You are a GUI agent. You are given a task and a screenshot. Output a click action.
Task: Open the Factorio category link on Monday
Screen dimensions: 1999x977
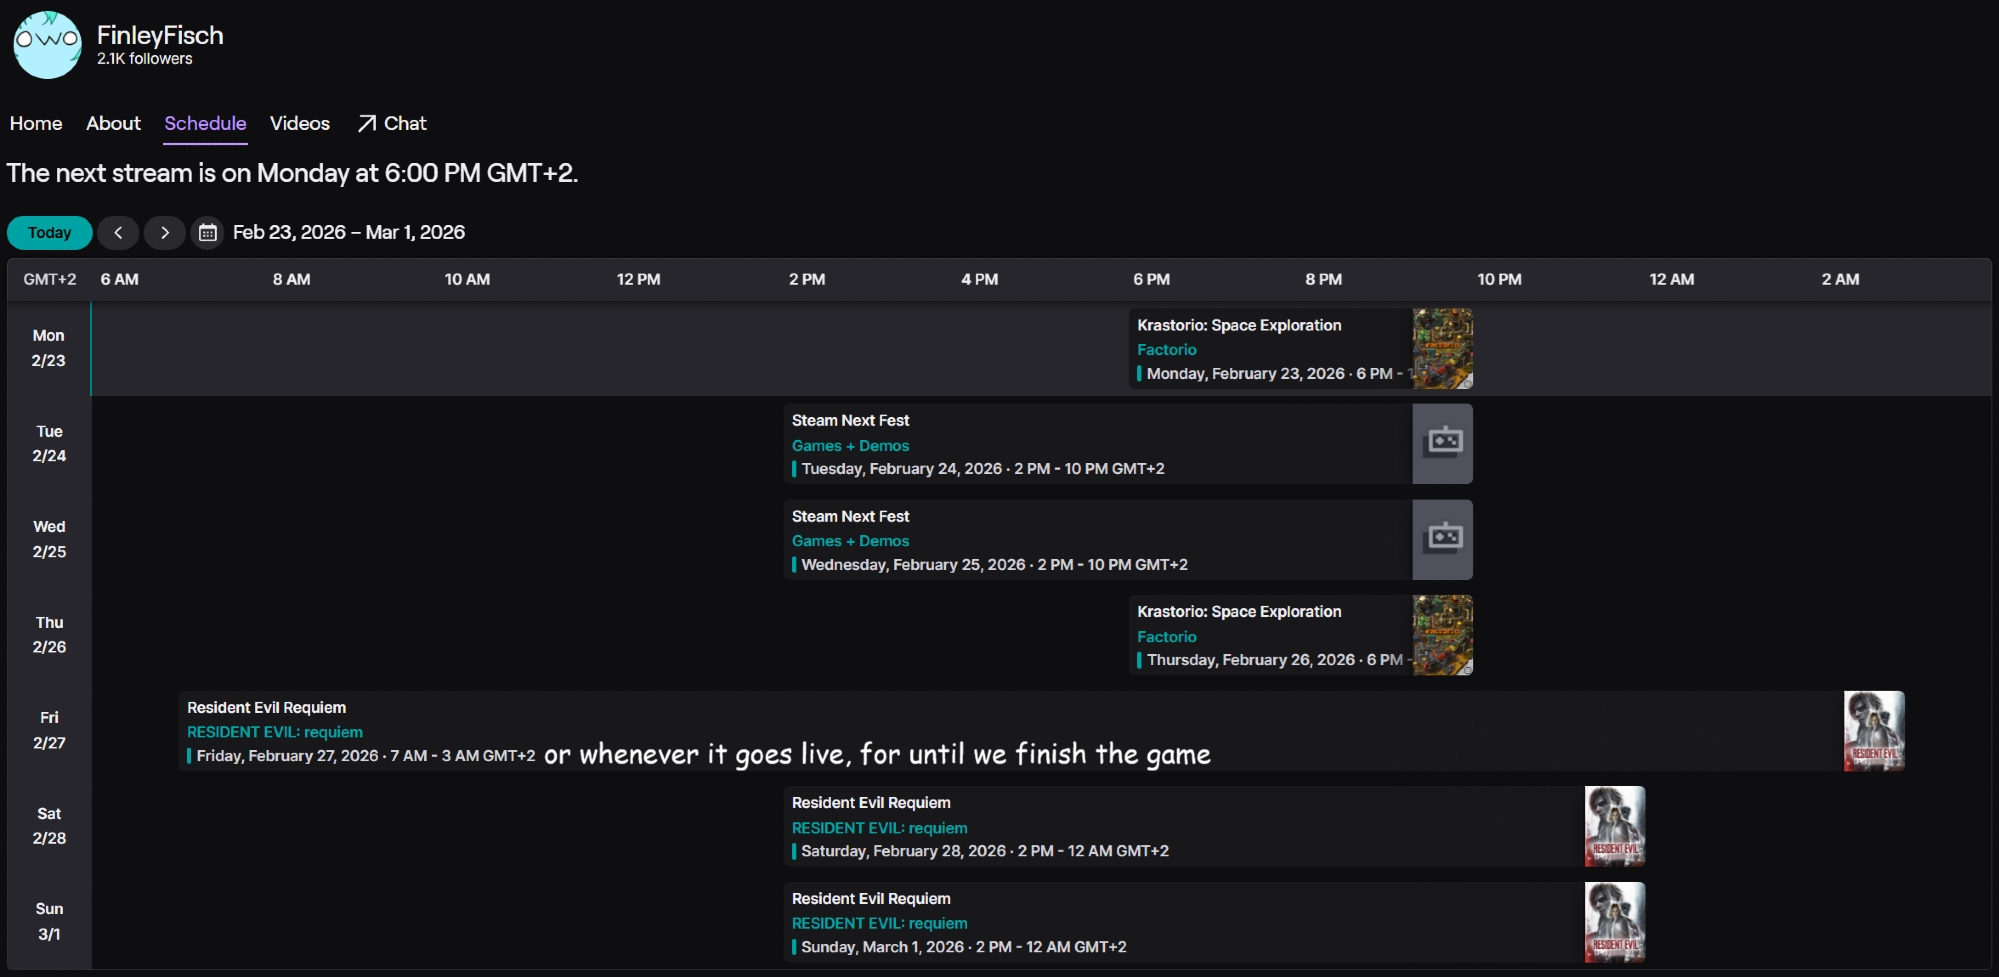(x=1166, y=350)
